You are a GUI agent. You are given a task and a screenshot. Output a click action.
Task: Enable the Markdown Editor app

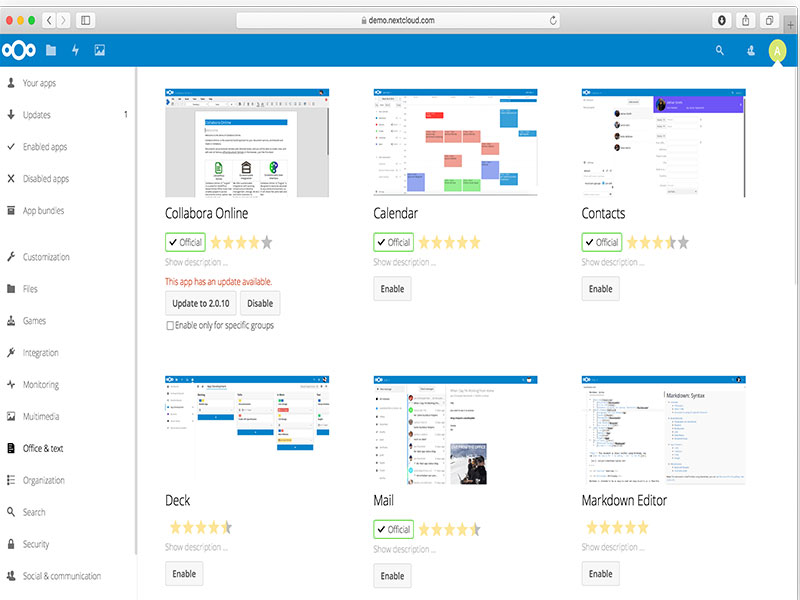pos(601,573)
